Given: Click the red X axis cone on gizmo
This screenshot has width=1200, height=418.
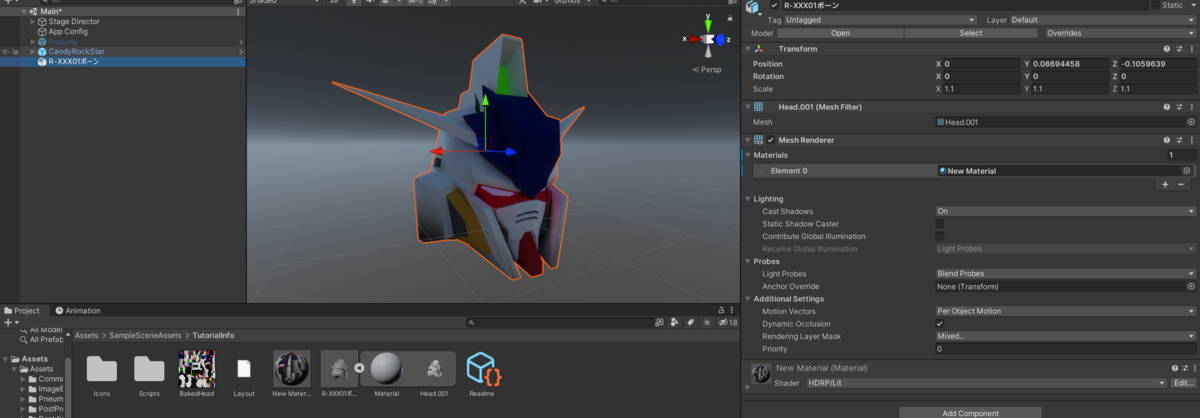Looking at the screenshot, I should point(693,39).
